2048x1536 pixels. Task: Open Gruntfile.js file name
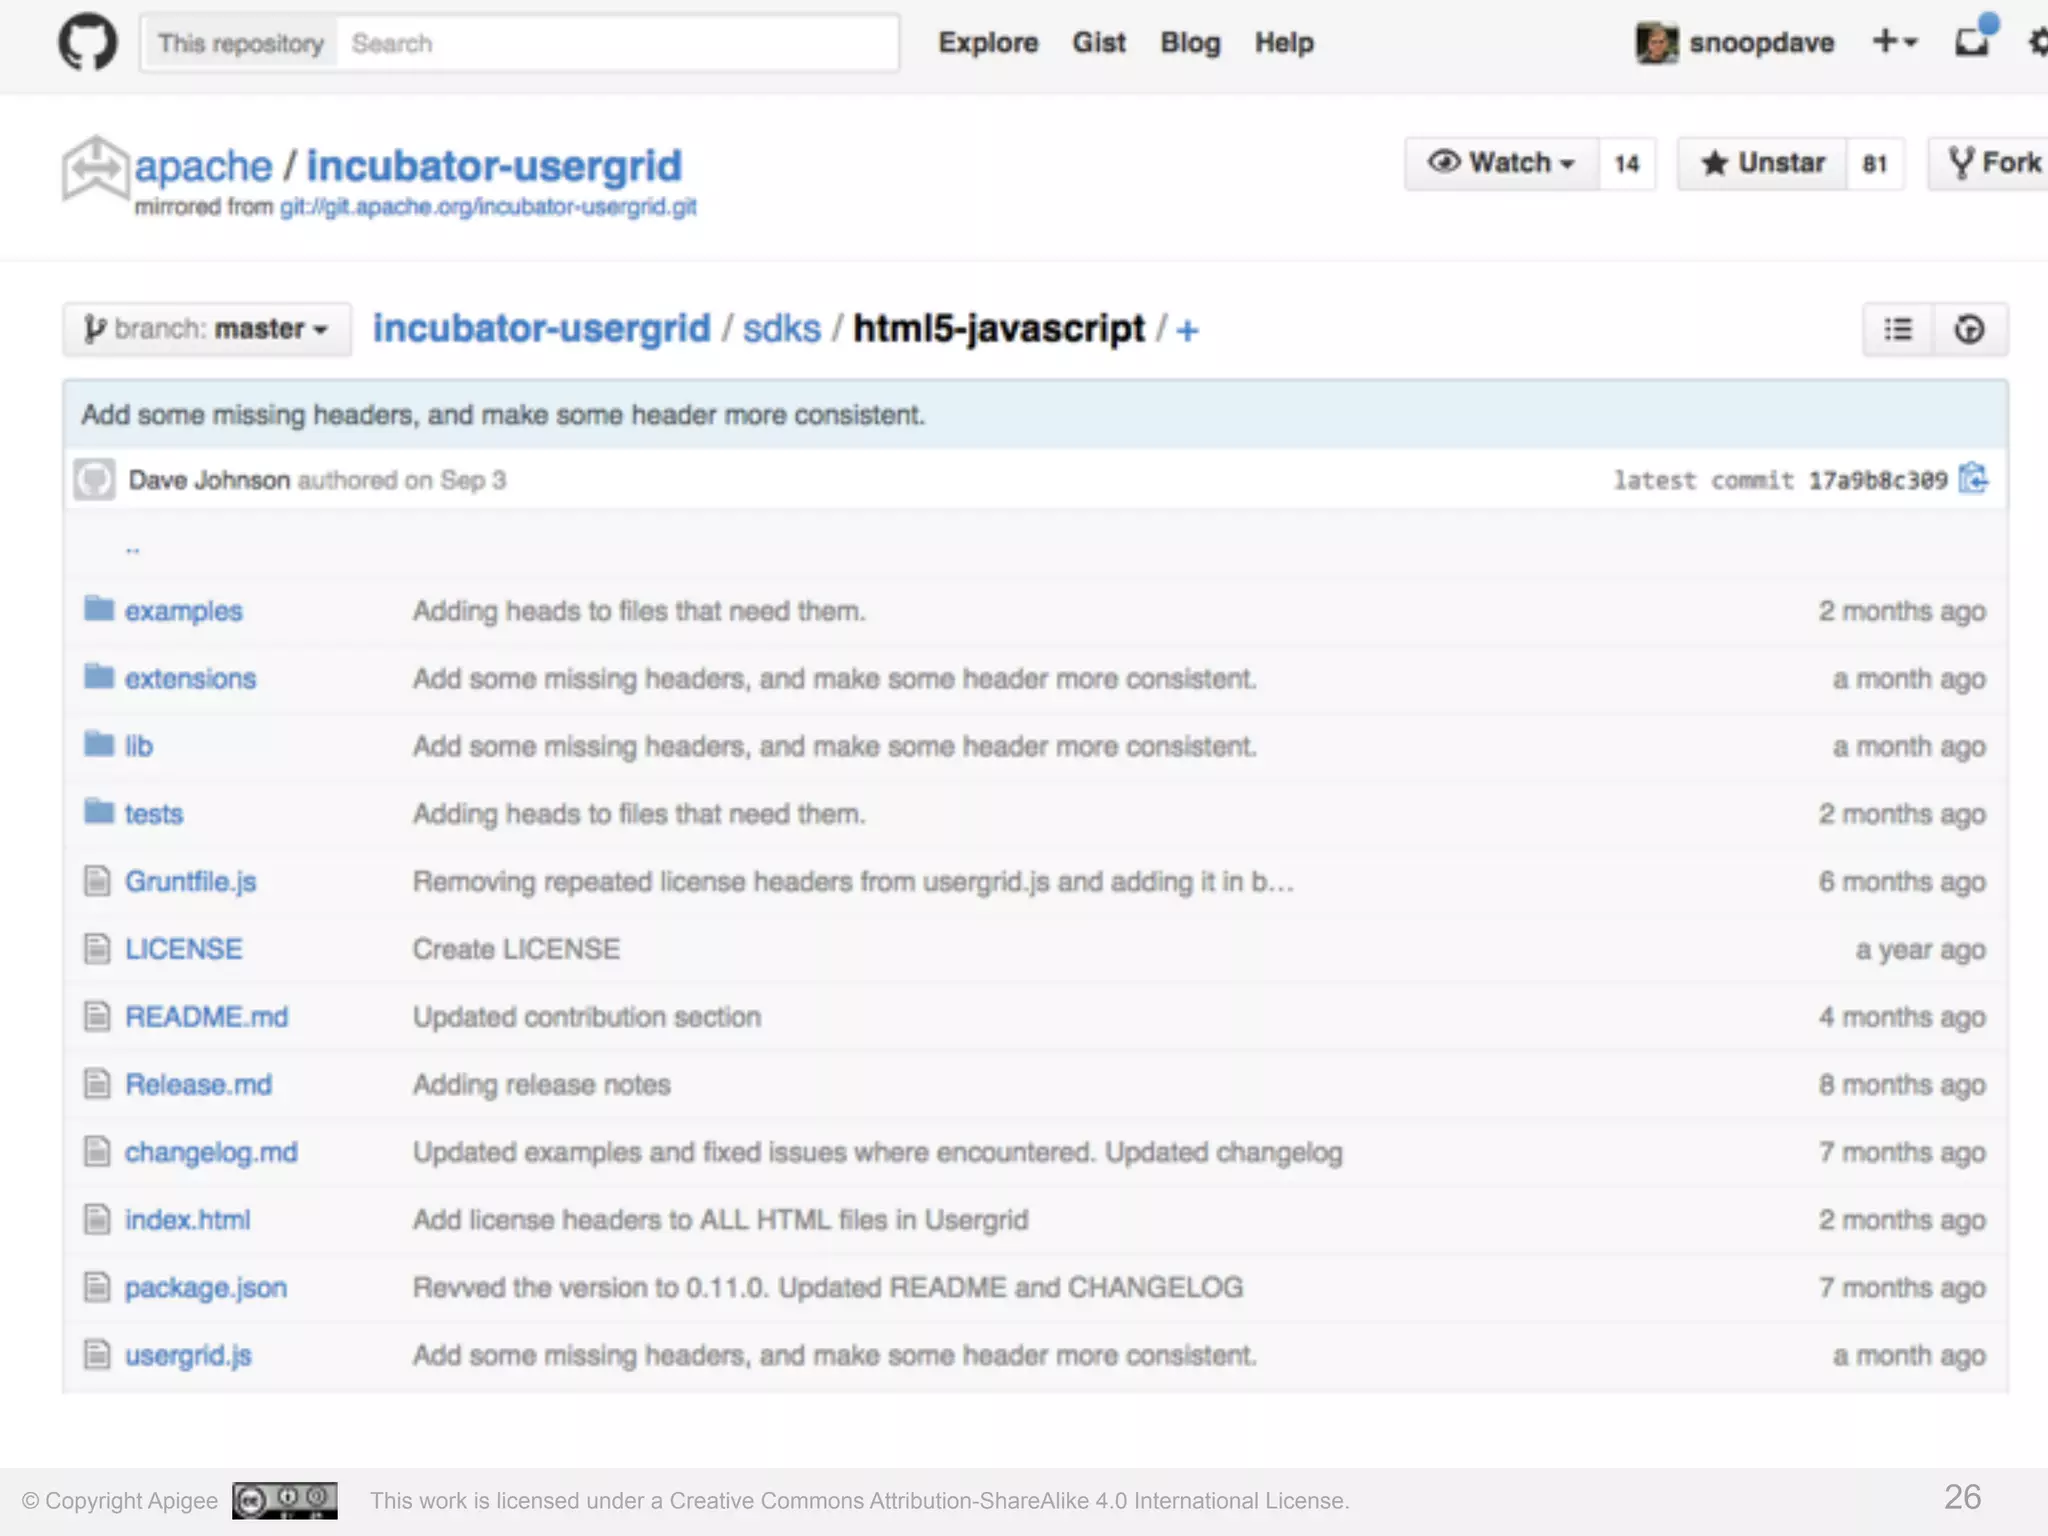(x=190, y=881)
